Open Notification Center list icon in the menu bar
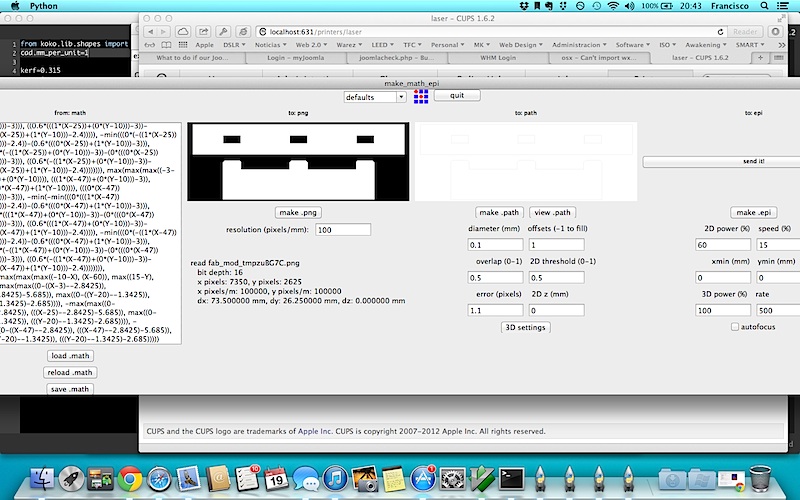Screen dimensions: 800x500 point(783,6)
